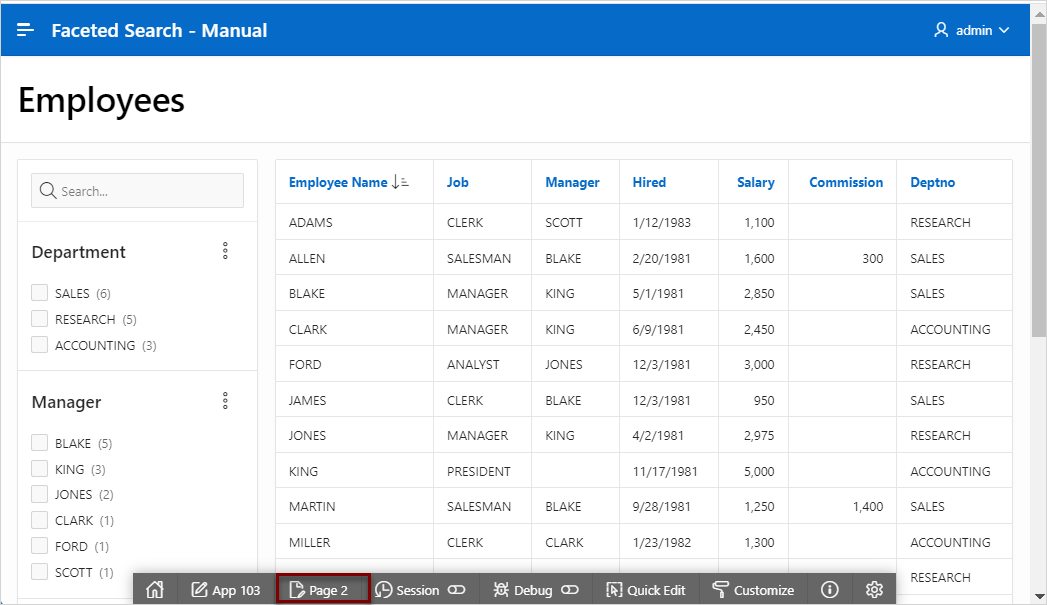Open Page 2 in developer toolbar
This screenshot has height=605, width=1047.
319,590
